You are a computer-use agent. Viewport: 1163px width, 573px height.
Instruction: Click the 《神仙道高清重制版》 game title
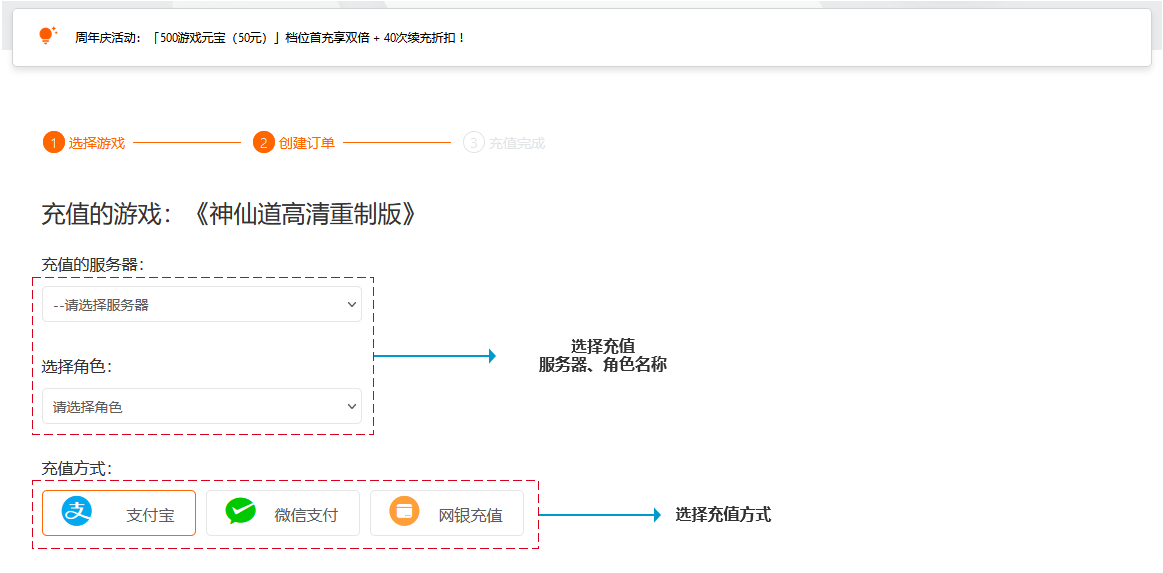pos(301,214)
